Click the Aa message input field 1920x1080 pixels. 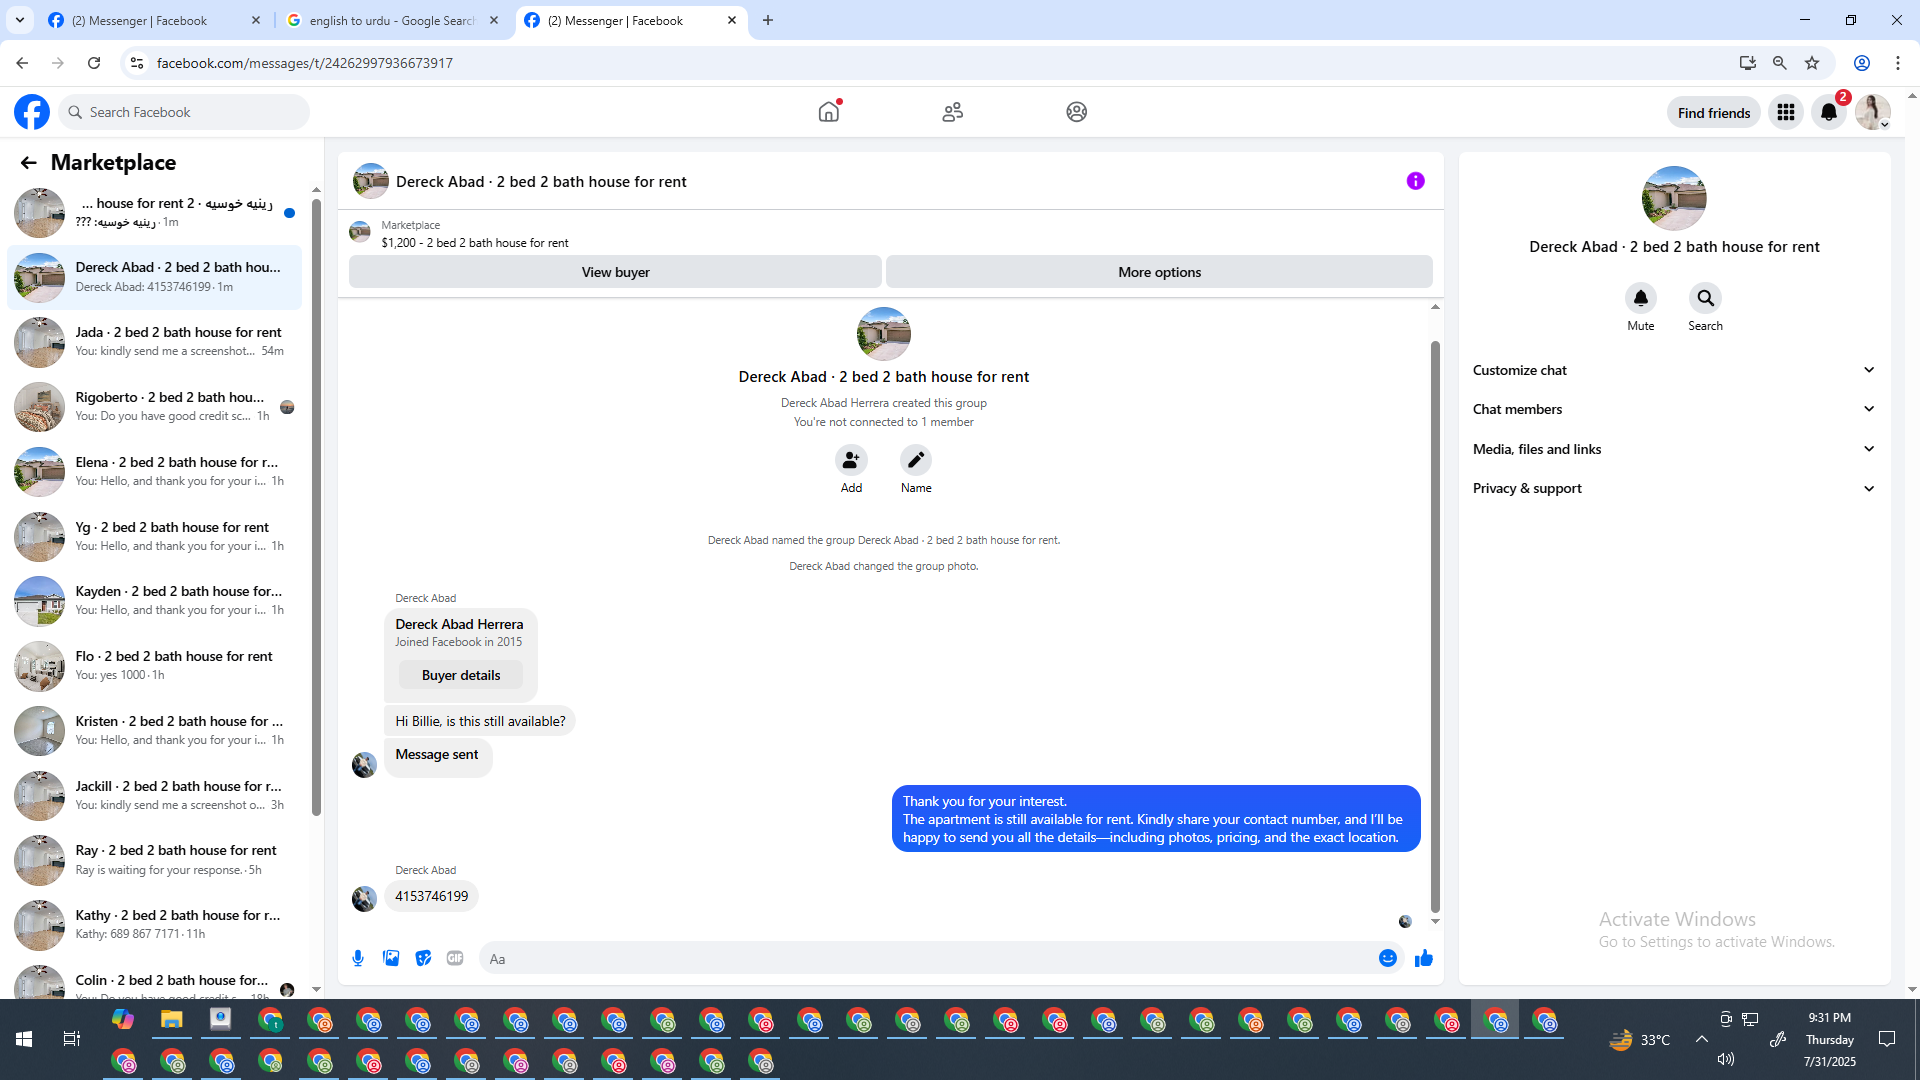[x=930, y=958]
